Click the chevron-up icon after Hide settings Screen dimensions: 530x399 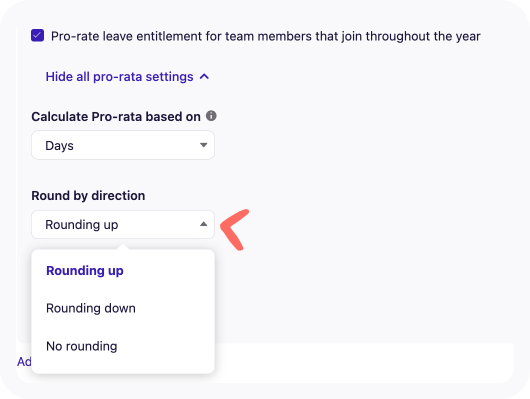(x=204, y=77)
